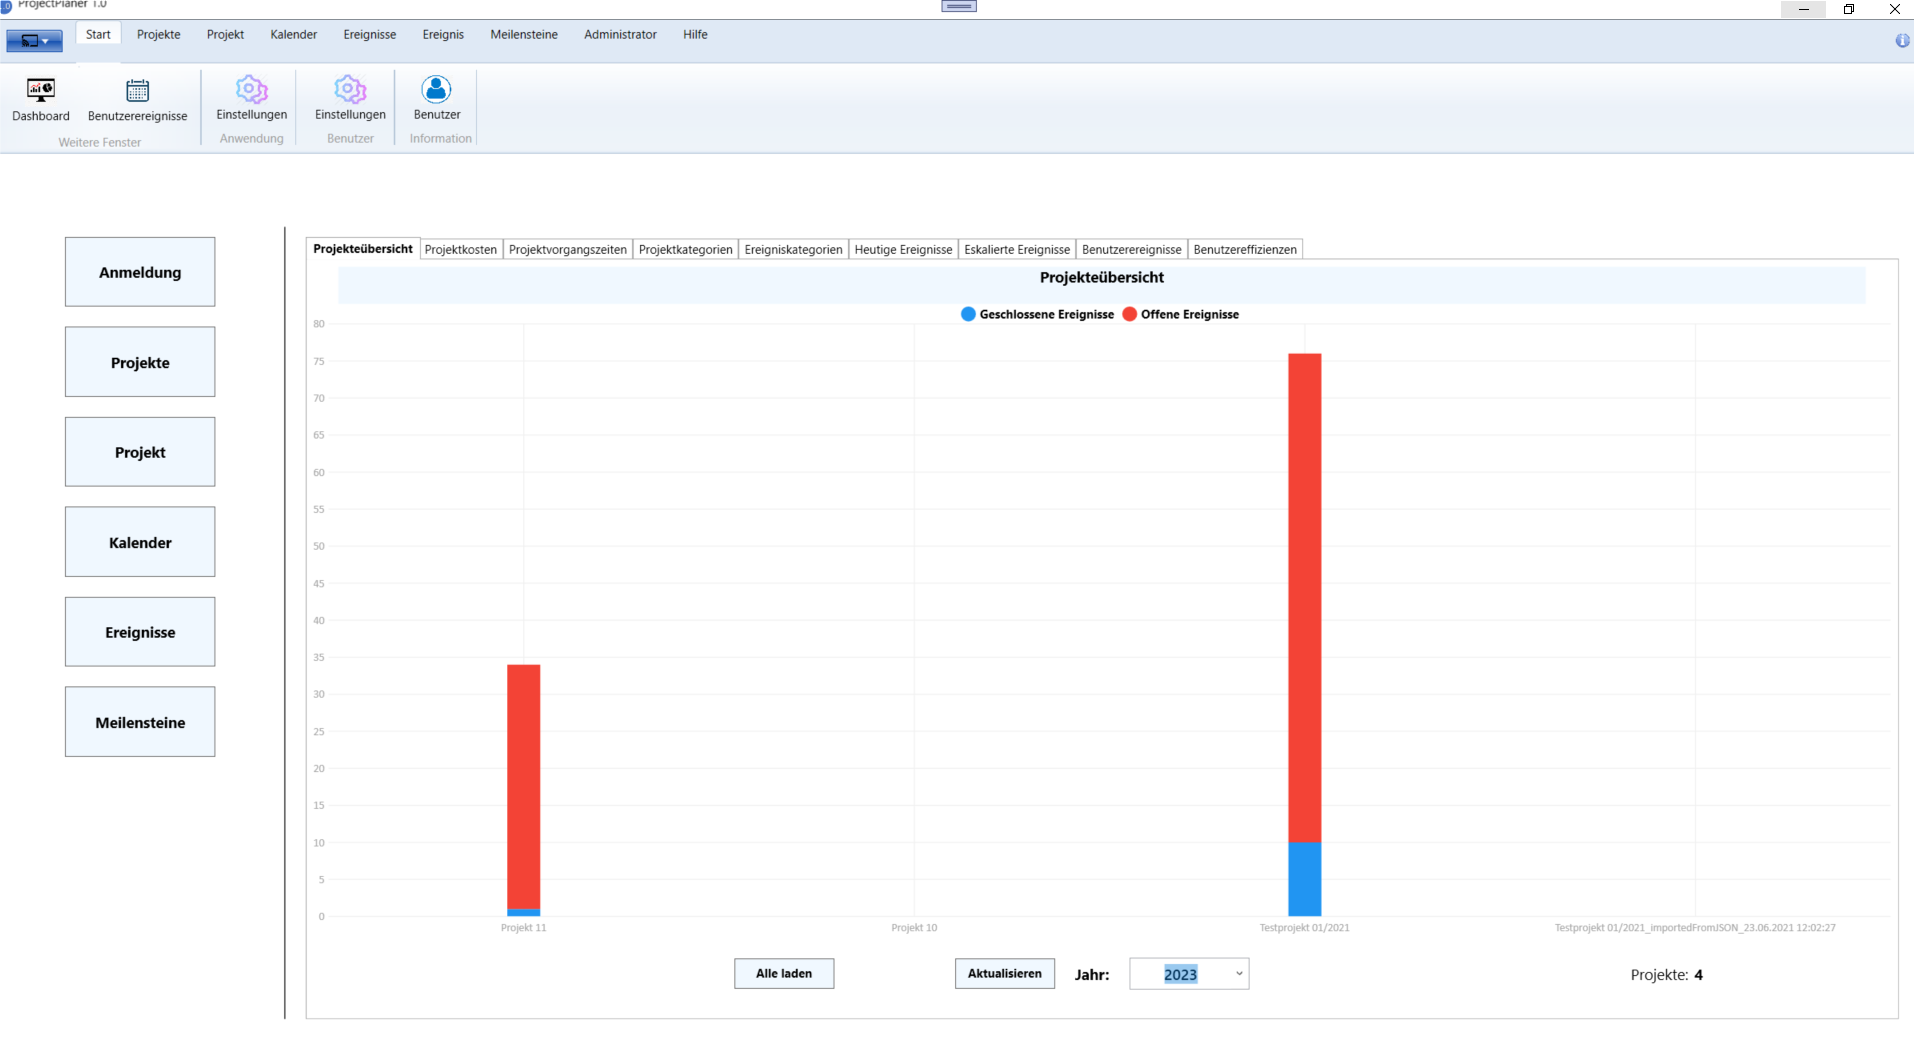
Task: Open Benutzerereignisse calendar icon in ribbon
Action: pyautogui.click(x=137, y=100)
